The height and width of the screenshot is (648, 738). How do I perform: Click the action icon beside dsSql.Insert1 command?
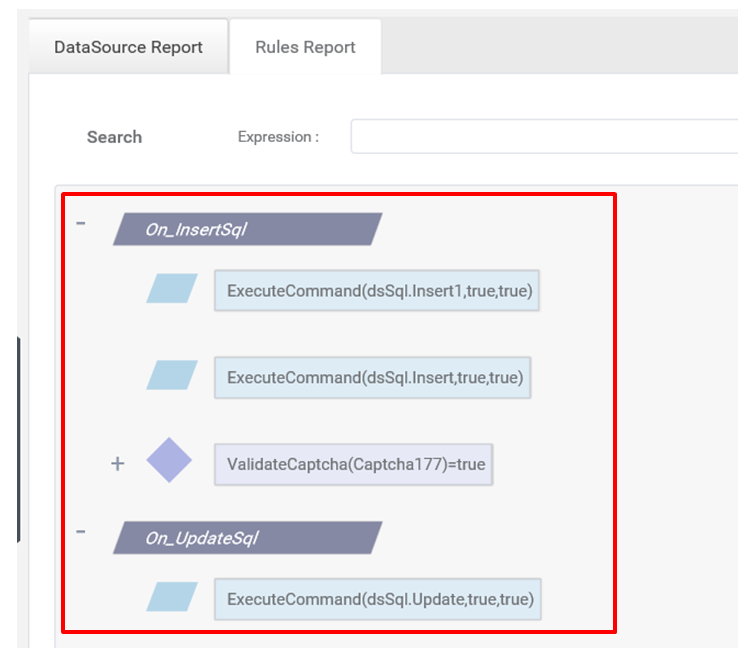(x=172, y=288)
